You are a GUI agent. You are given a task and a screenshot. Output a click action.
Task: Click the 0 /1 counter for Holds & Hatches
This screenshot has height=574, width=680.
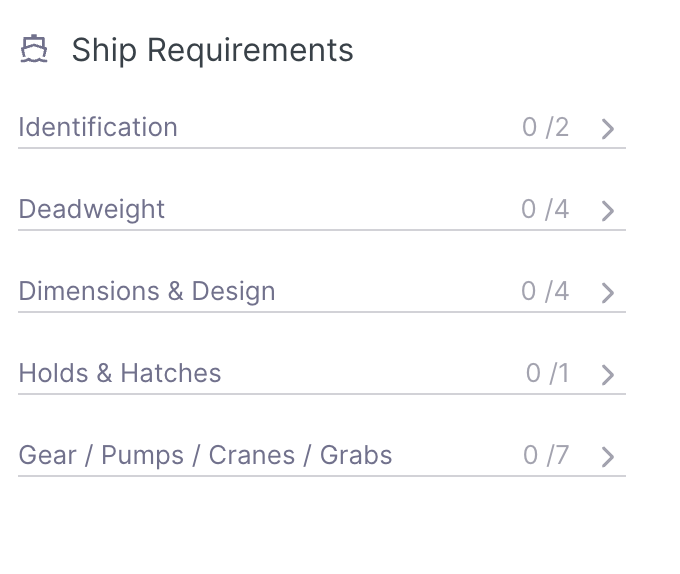click(547, 373)
